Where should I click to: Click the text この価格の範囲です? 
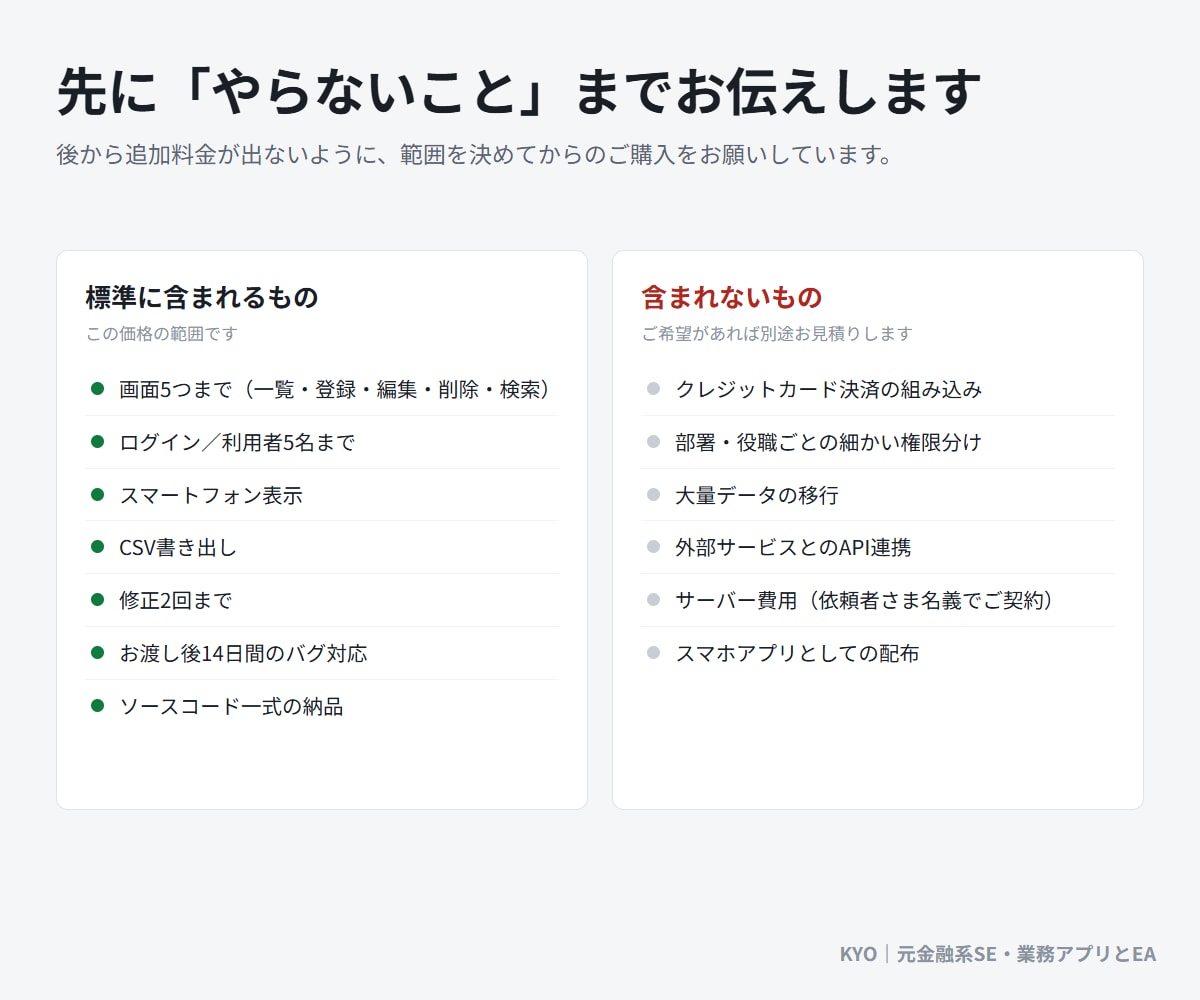point(162,334)
